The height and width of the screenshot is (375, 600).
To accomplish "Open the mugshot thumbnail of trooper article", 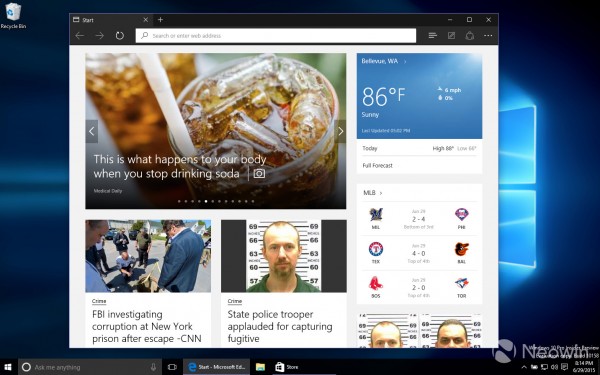I will [x=284, y=256].
